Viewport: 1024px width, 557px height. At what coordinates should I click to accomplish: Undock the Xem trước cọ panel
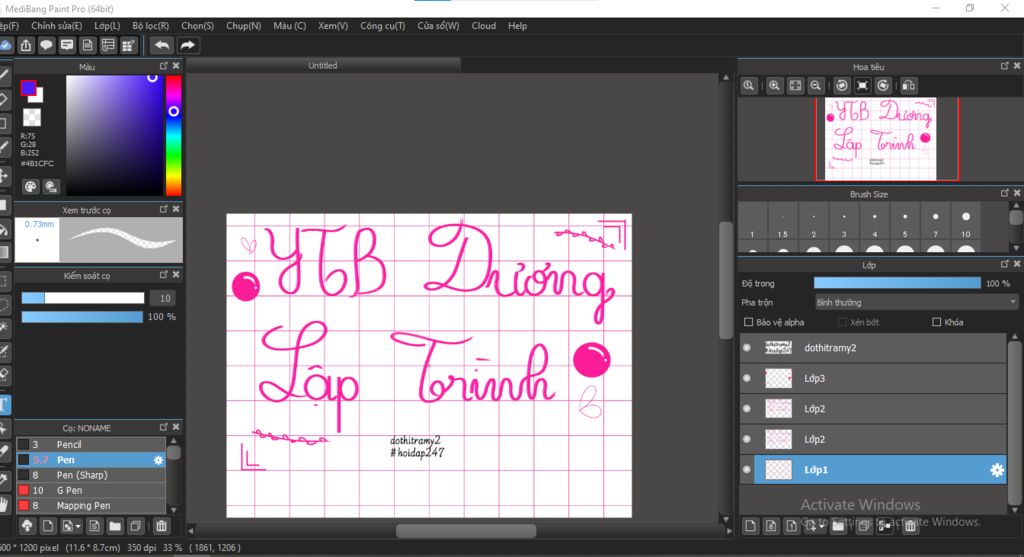[x=163, y=209]
